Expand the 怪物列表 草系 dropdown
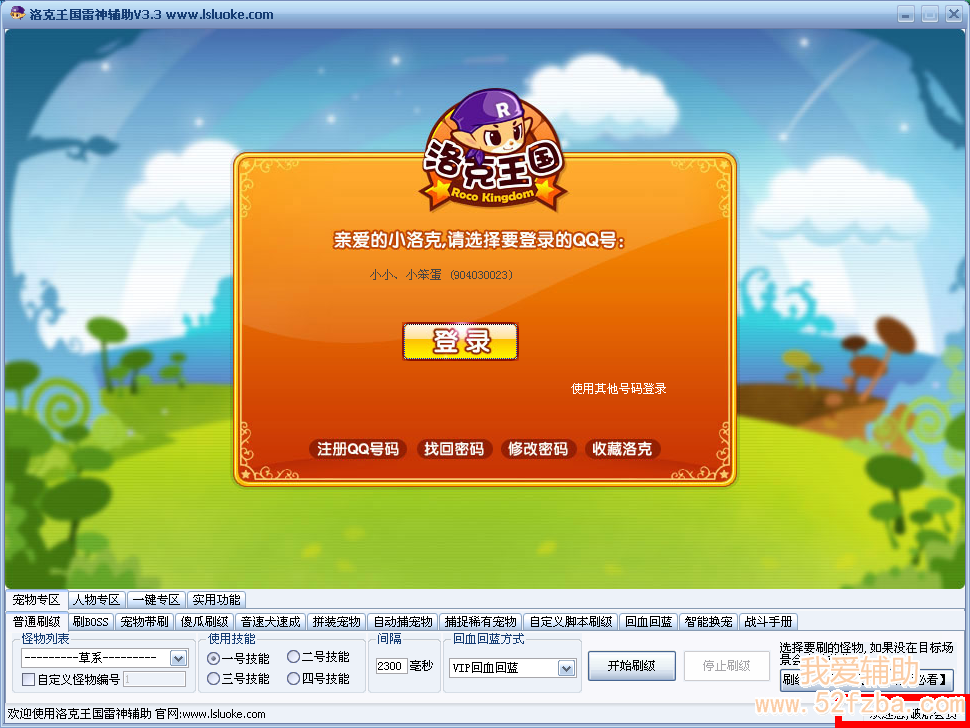The width and height of the screenshot is (970, 728). click(x=178, y=658)
